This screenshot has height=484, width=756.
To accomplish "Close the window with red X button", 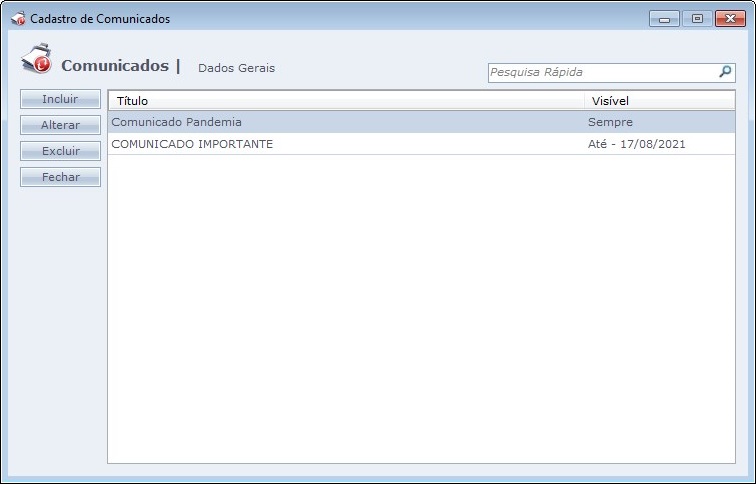I will [730, 19].
